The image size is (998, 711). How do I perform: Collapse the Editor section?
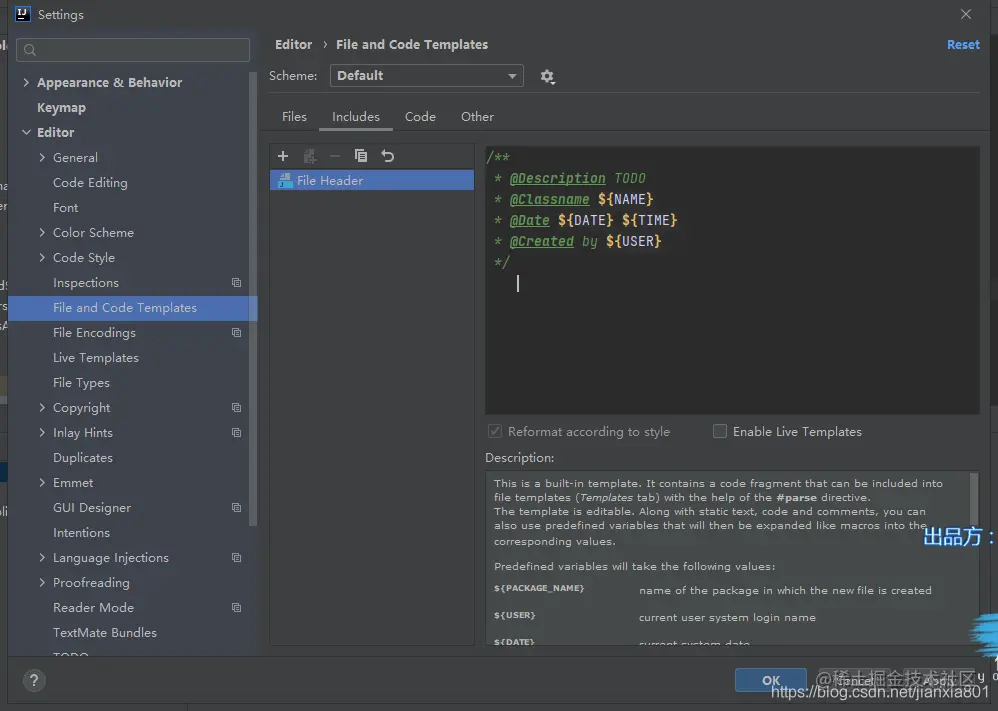coord(26,132)
